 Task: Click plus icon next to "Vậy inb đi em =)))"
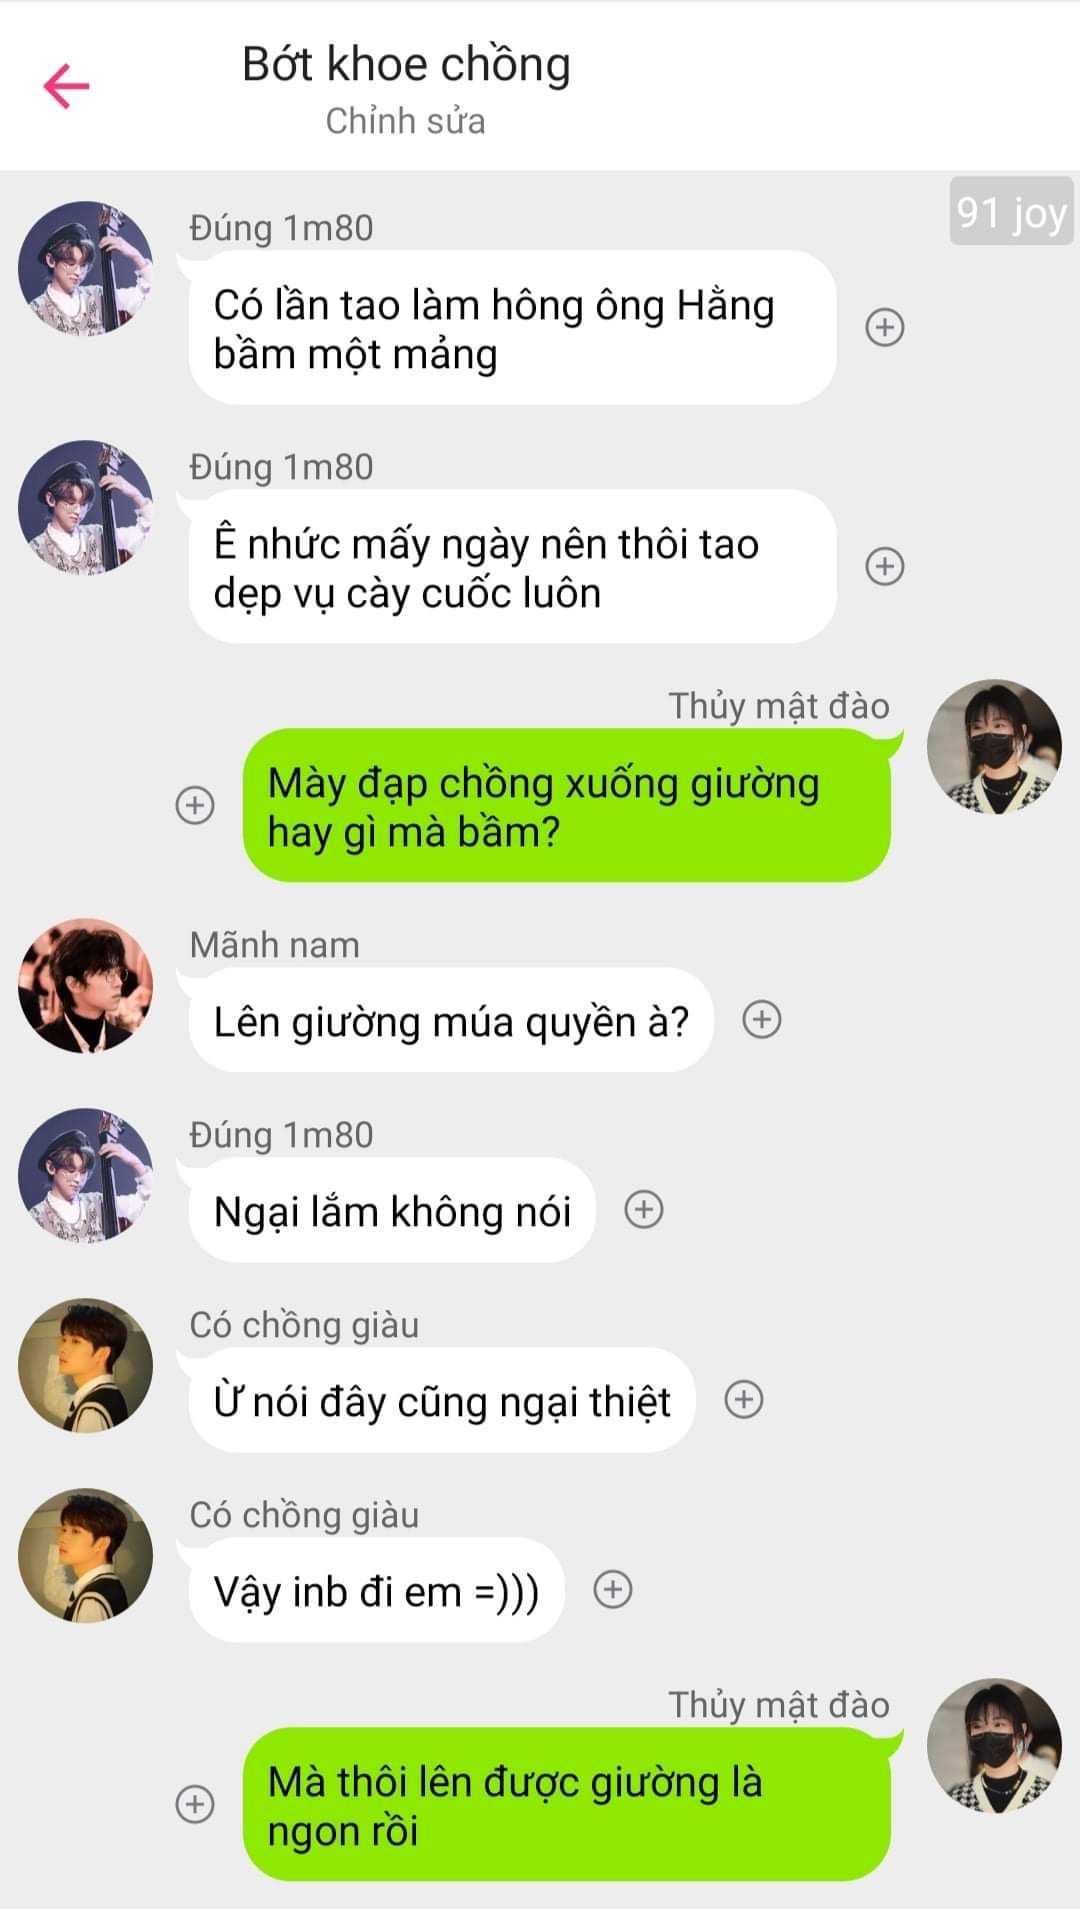click(612, 1589)
